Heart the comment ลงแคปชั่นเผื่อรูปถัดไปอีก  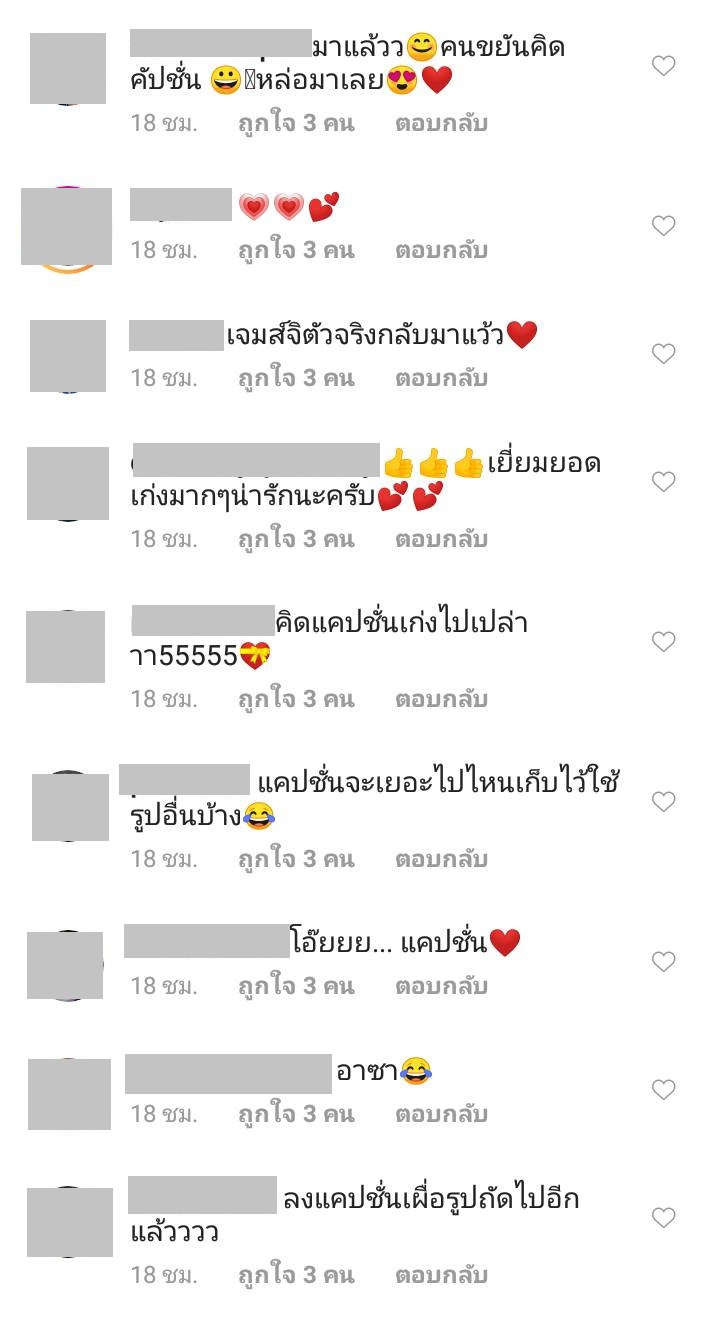pos(664,1218)
